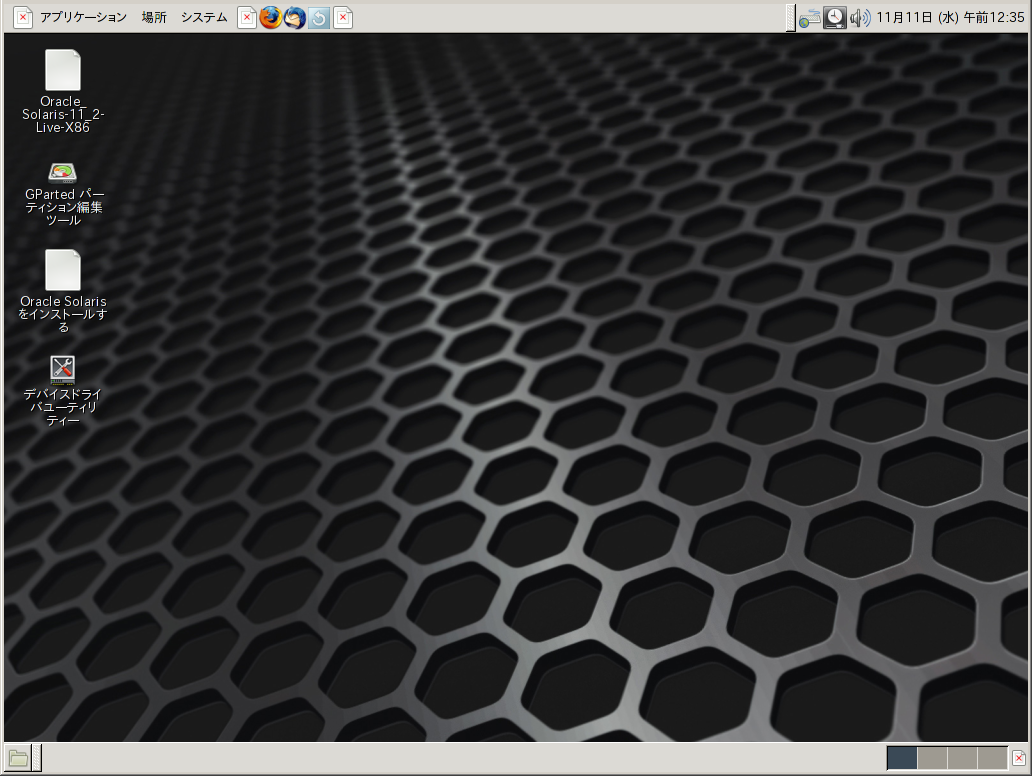The width and height of the screenshot is (1032, 776).
Task: Click the broken icon beside the workspace switcher
Action: point(1018,758)
